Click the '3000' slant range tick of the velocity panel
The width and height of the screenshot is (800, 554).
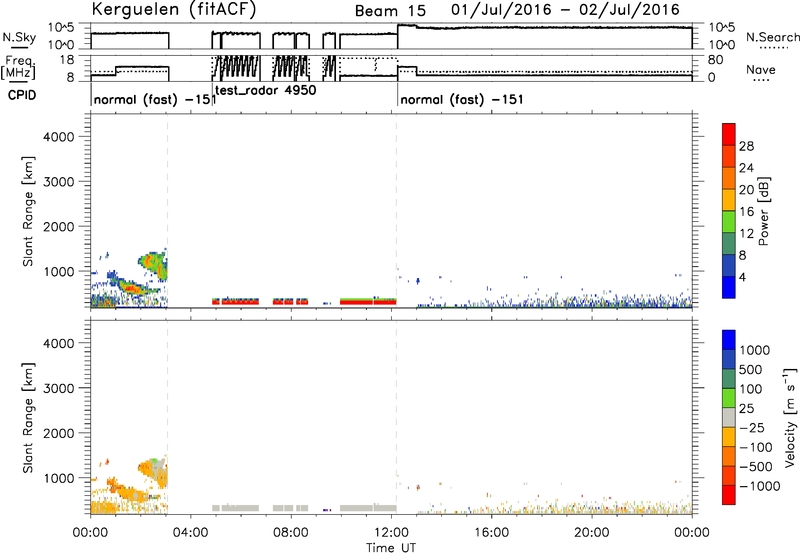click(x=59, y=388)
